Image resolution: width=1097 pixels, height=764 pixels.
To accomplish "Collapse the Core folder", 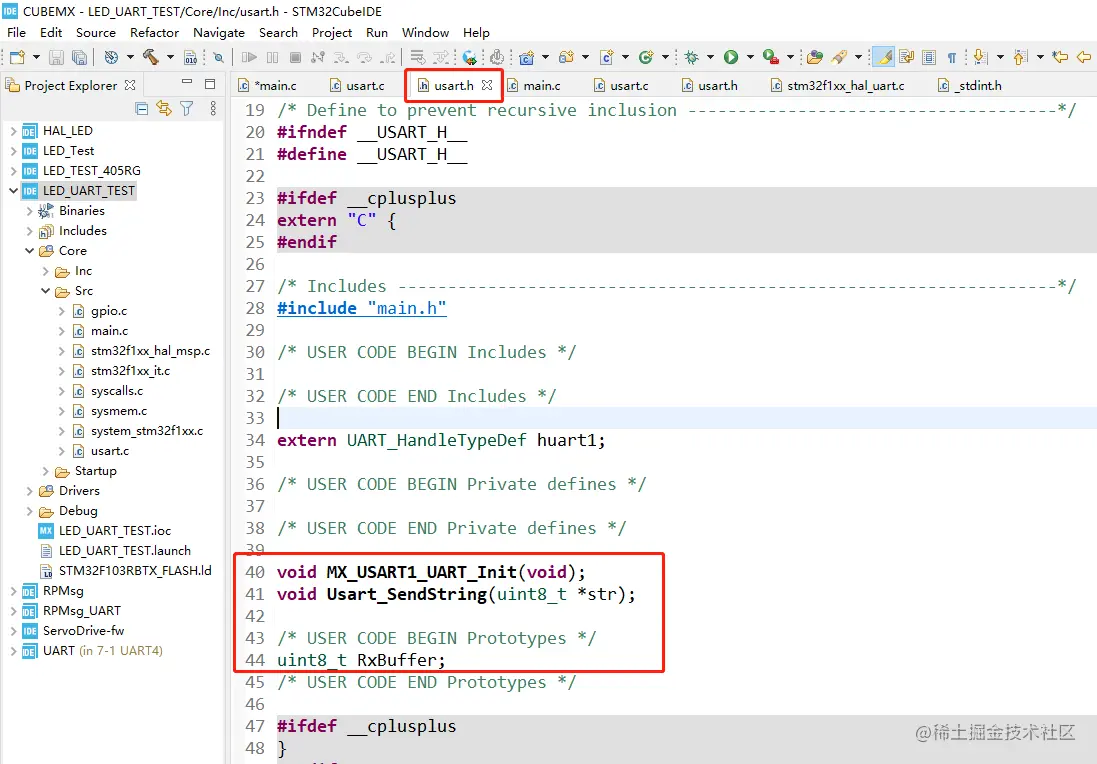I will click(29, 250).
